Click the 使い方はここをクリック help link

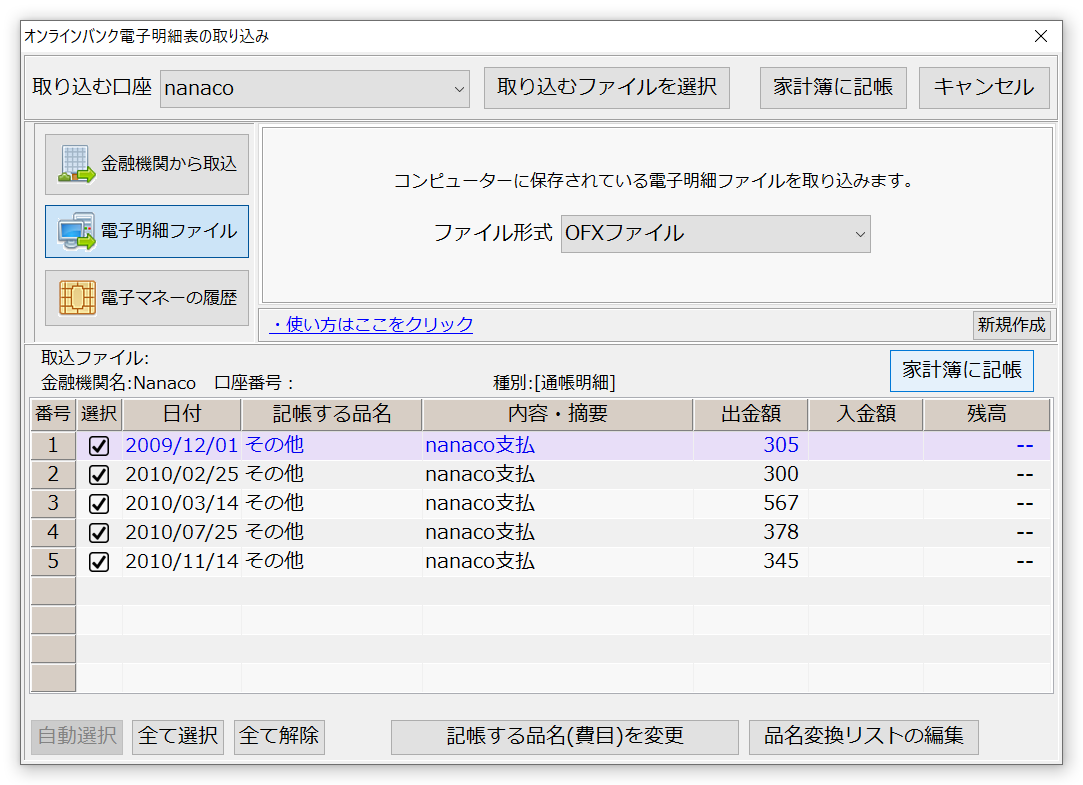pos(371,325)
